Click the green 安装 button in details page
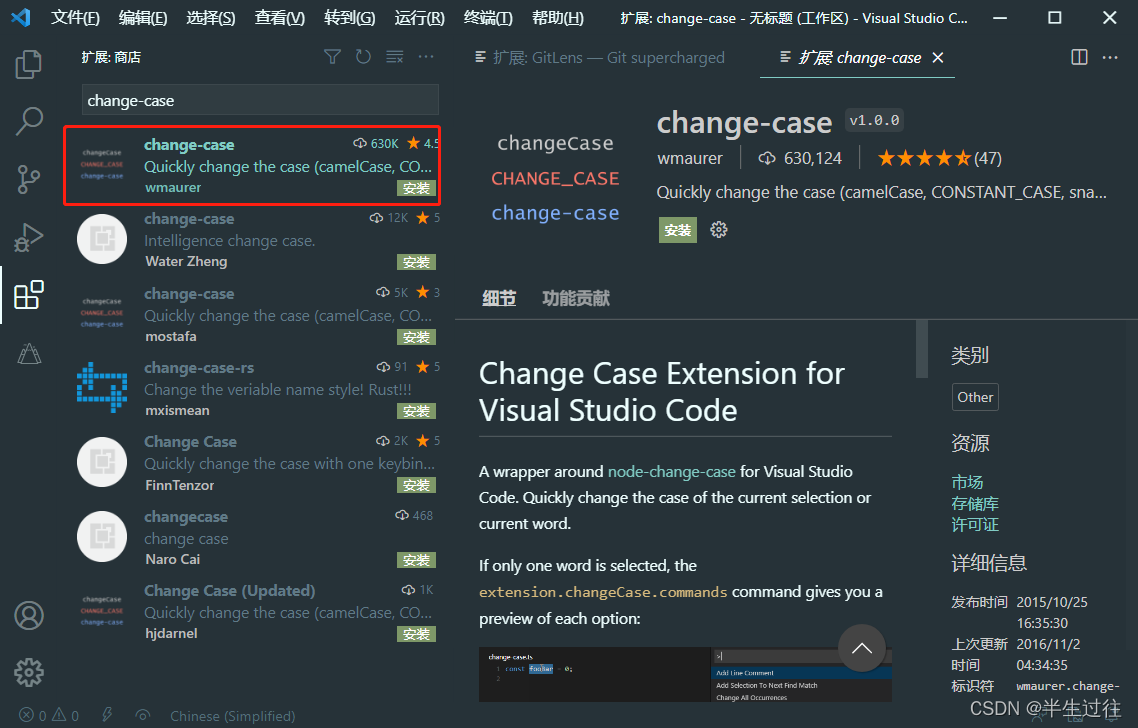The height and width of the screenshot is (728, 1138). (678, 230)
